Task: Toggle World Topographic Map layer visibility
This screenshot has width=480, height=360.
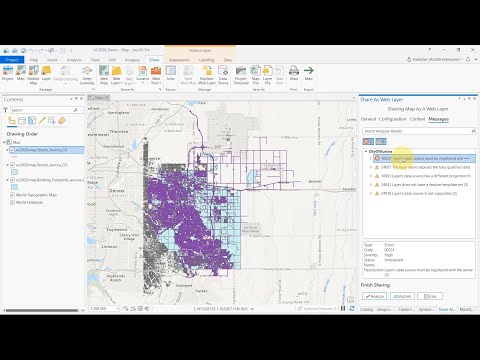Action: (12, 195)
